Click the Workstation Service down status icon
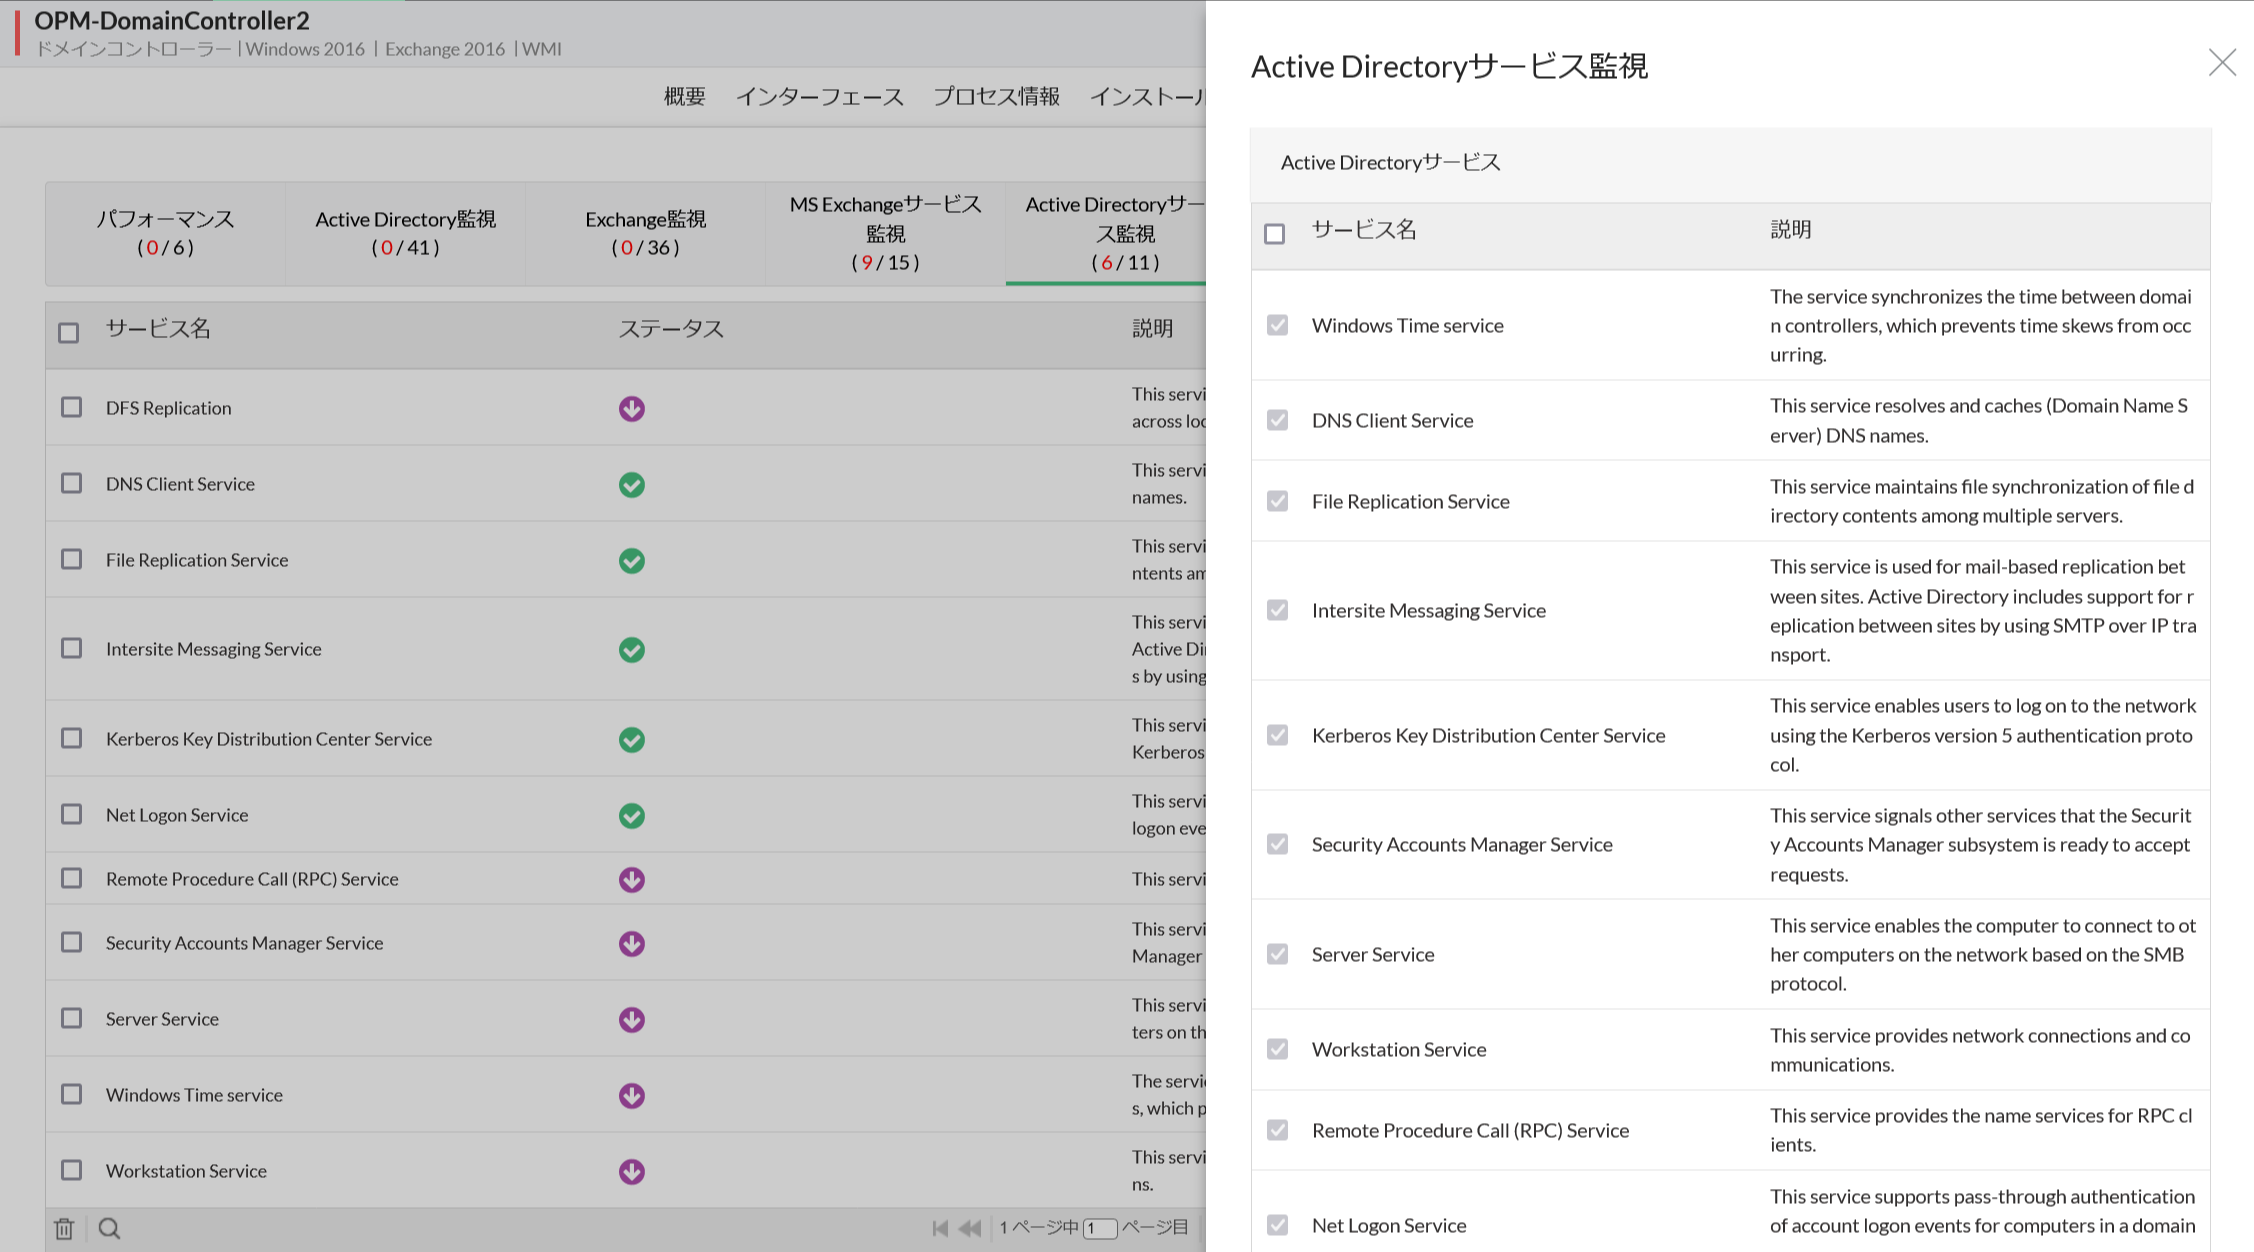The height and width of the screenshot is (1252, 2254). [x=631, y=1171]
